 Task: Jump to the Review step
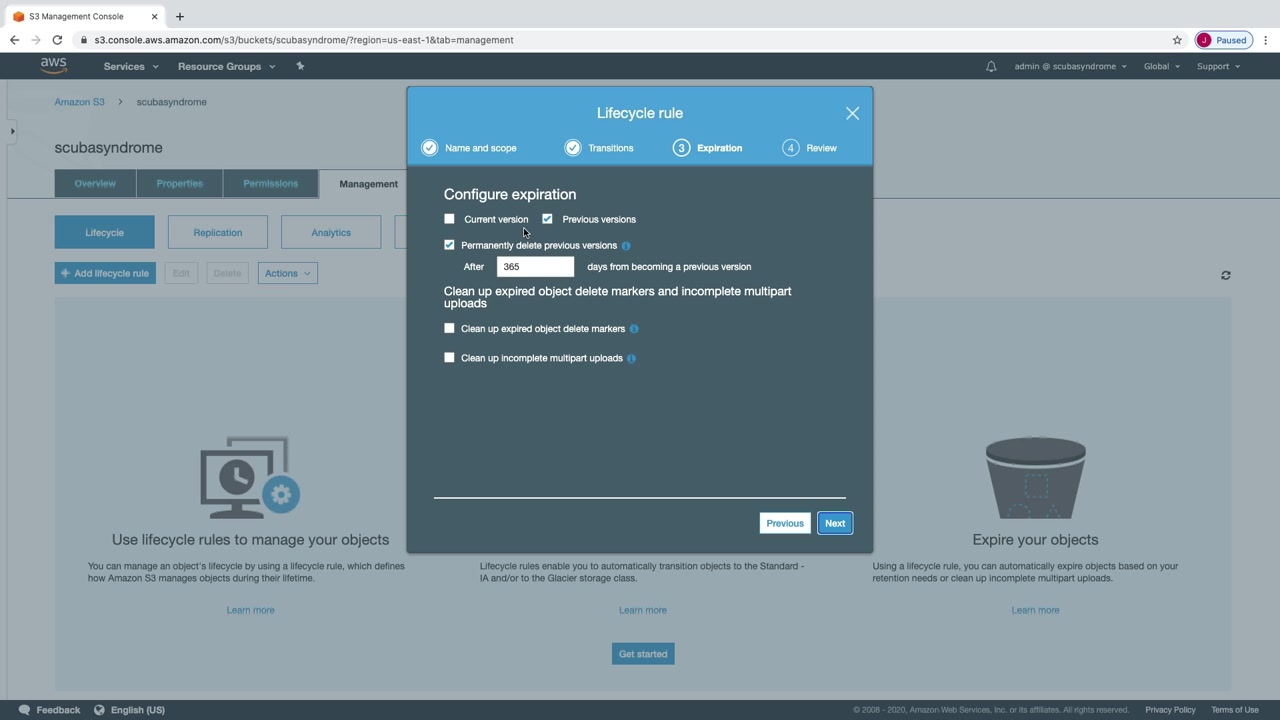tap(810, 148)
